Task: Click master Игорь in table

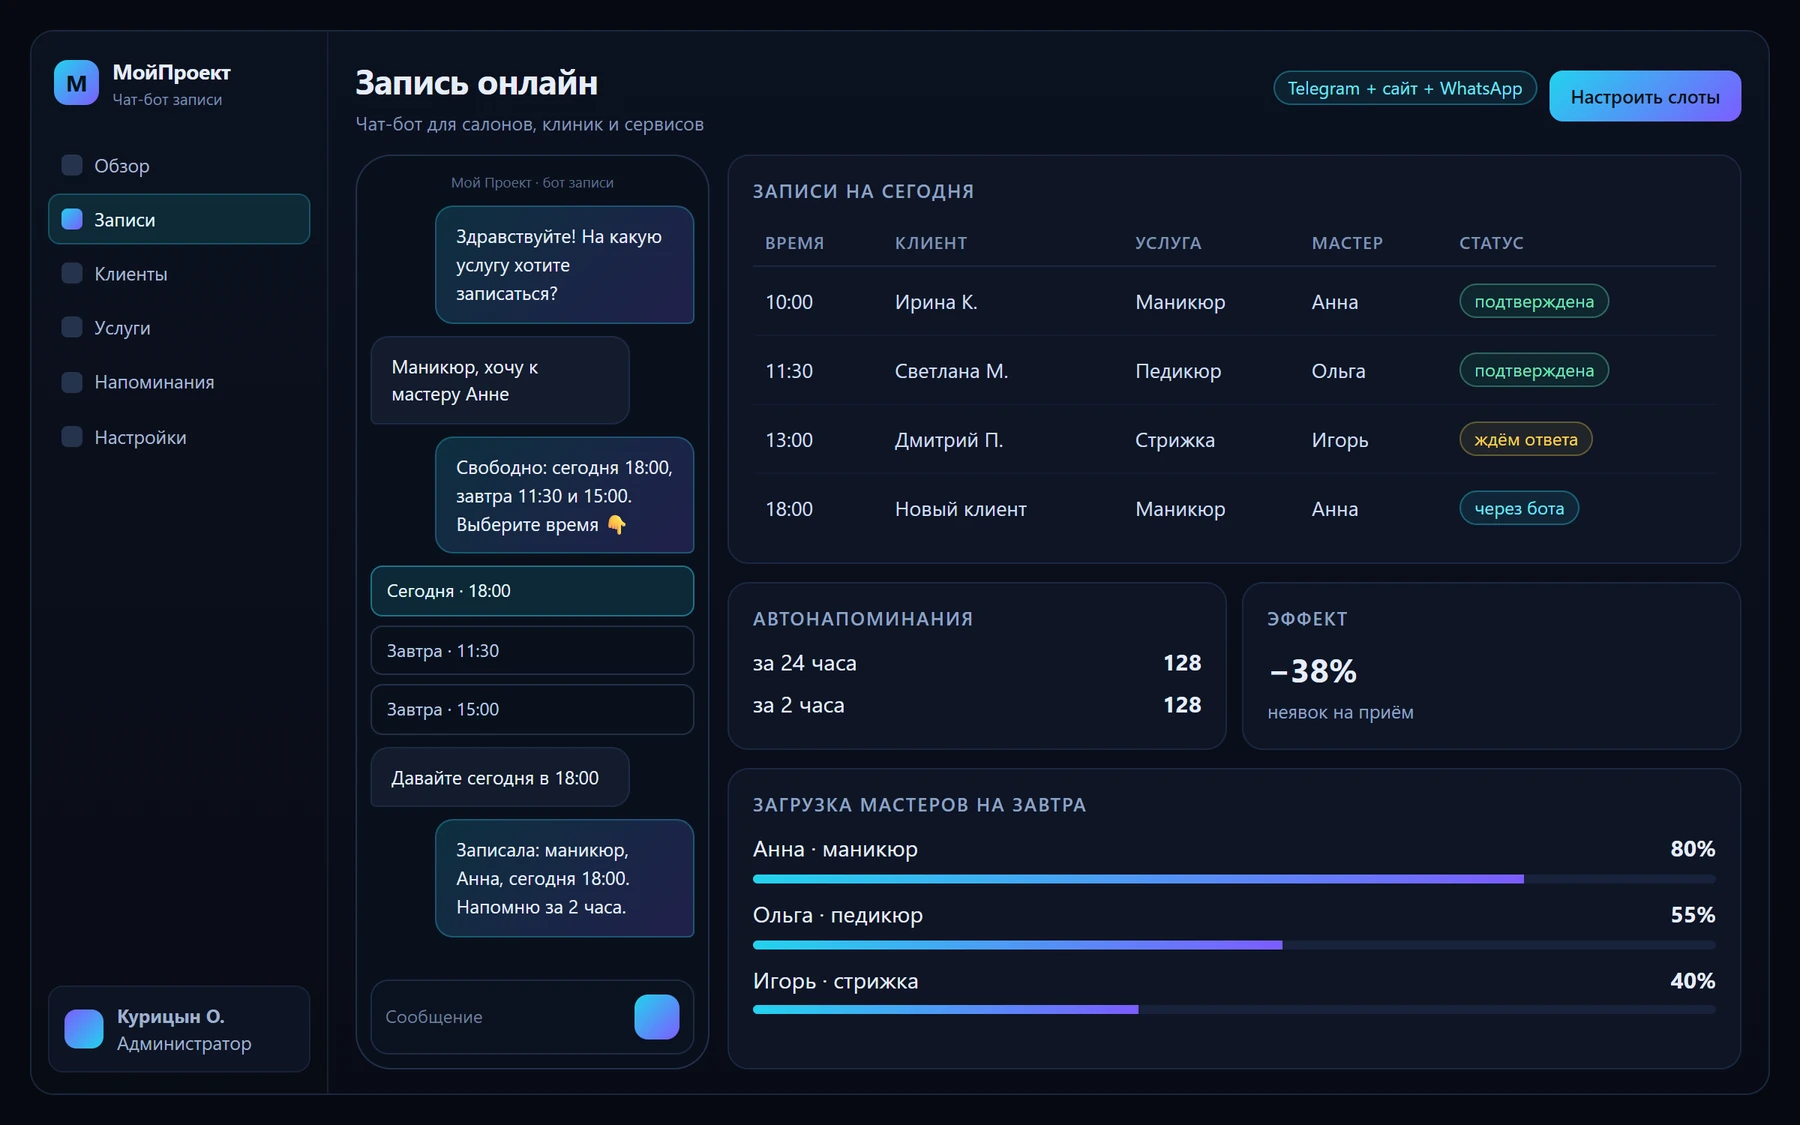Action: (x=1340, y=440)
